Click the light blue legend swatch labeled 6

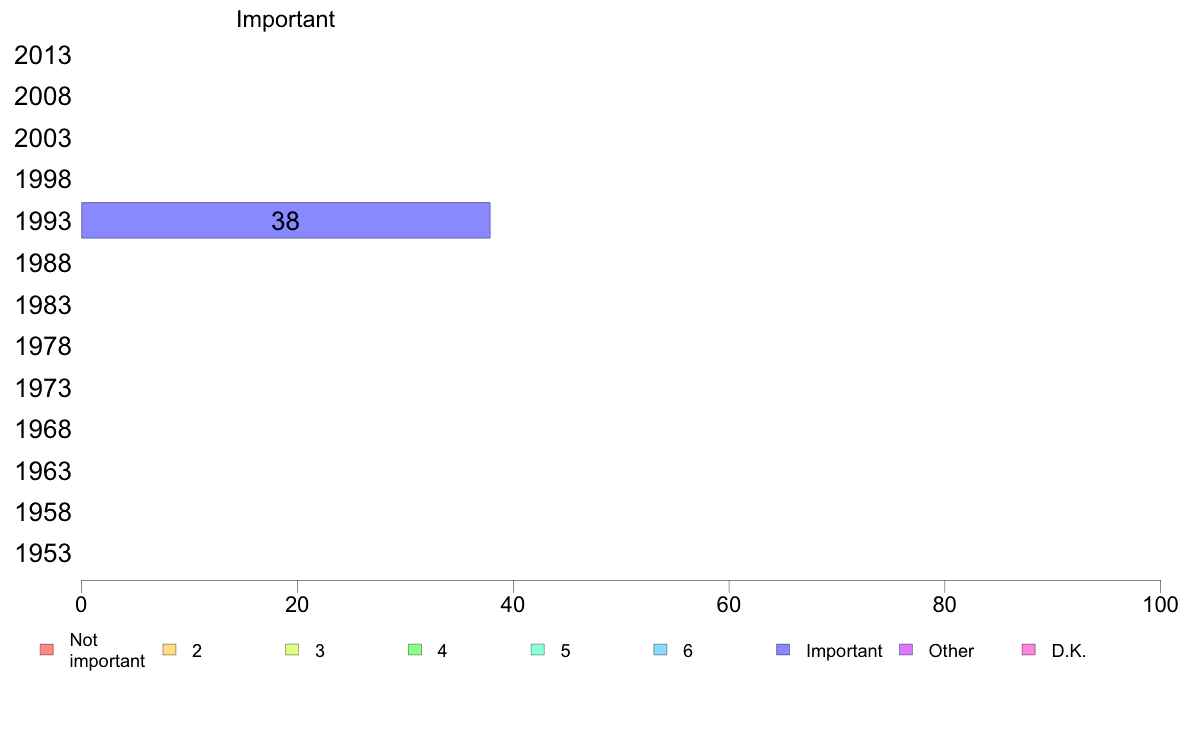[x=661, y=650]
